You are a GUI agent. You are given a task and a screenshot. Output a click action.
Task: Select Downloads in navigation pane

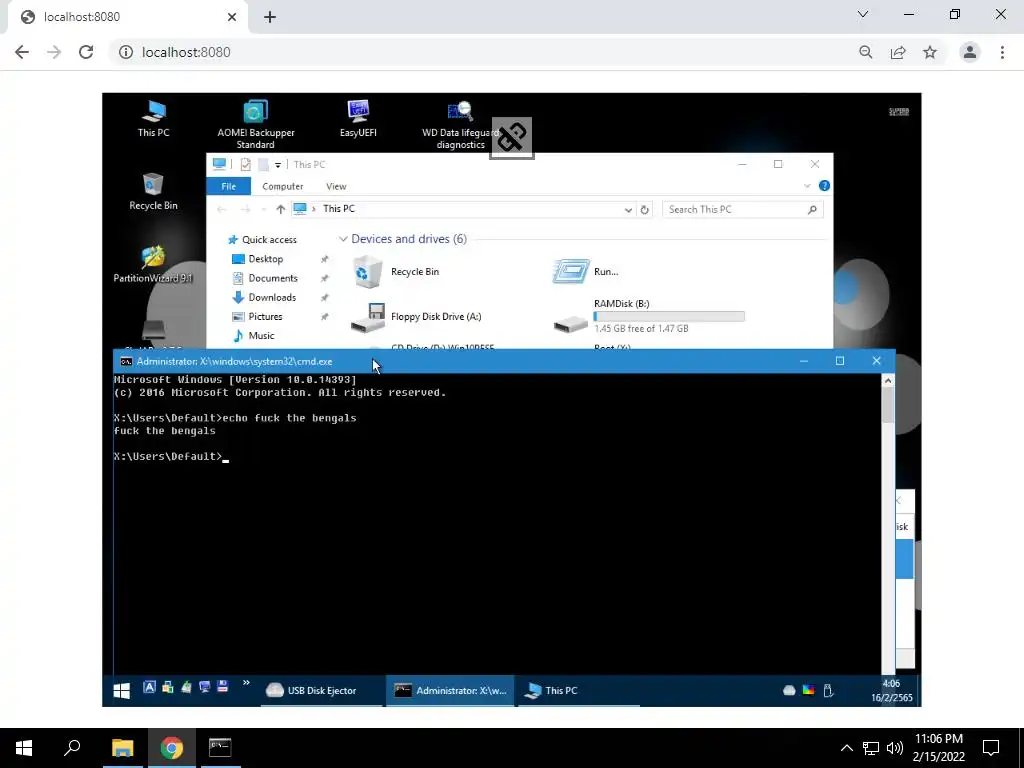[264, 297]
